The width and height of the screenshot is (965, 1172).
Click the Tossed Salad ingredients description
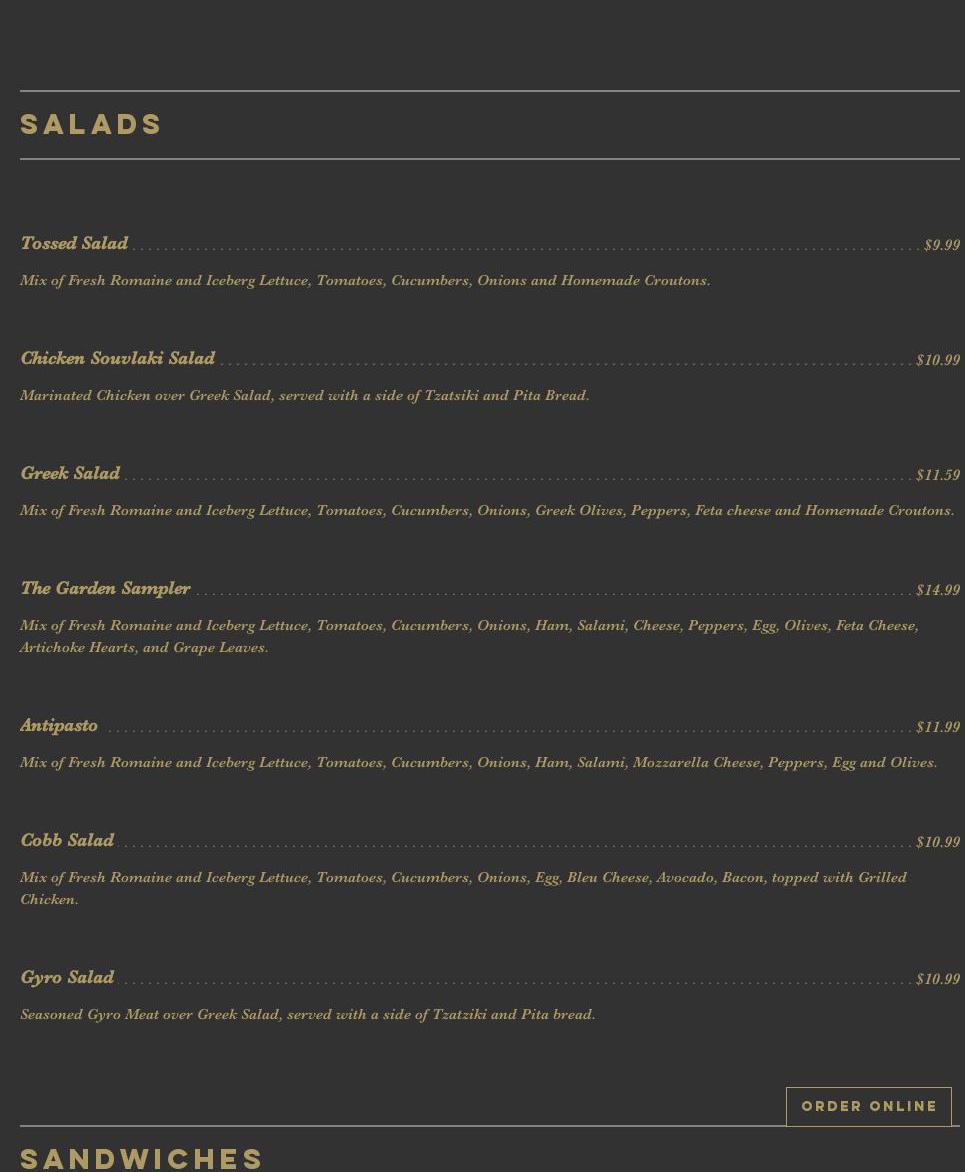[x=365, y=281]
